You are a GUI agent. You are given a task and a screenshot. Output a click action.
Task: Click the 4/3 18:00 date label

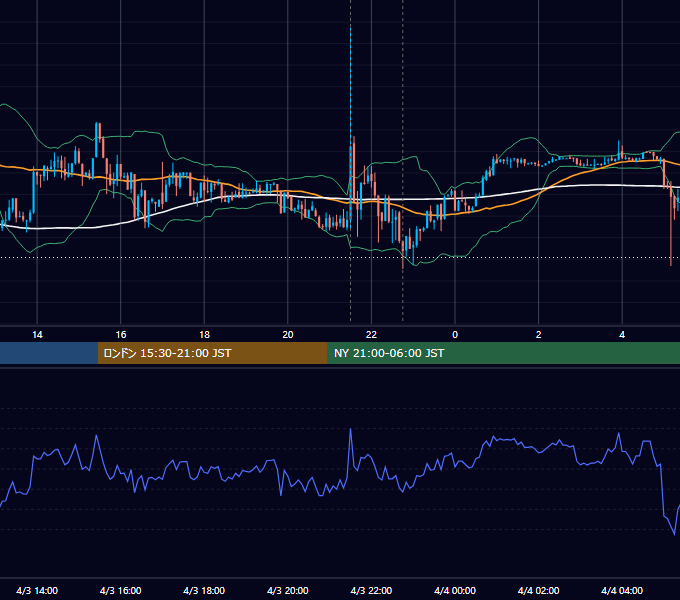(x=204, y=590)
